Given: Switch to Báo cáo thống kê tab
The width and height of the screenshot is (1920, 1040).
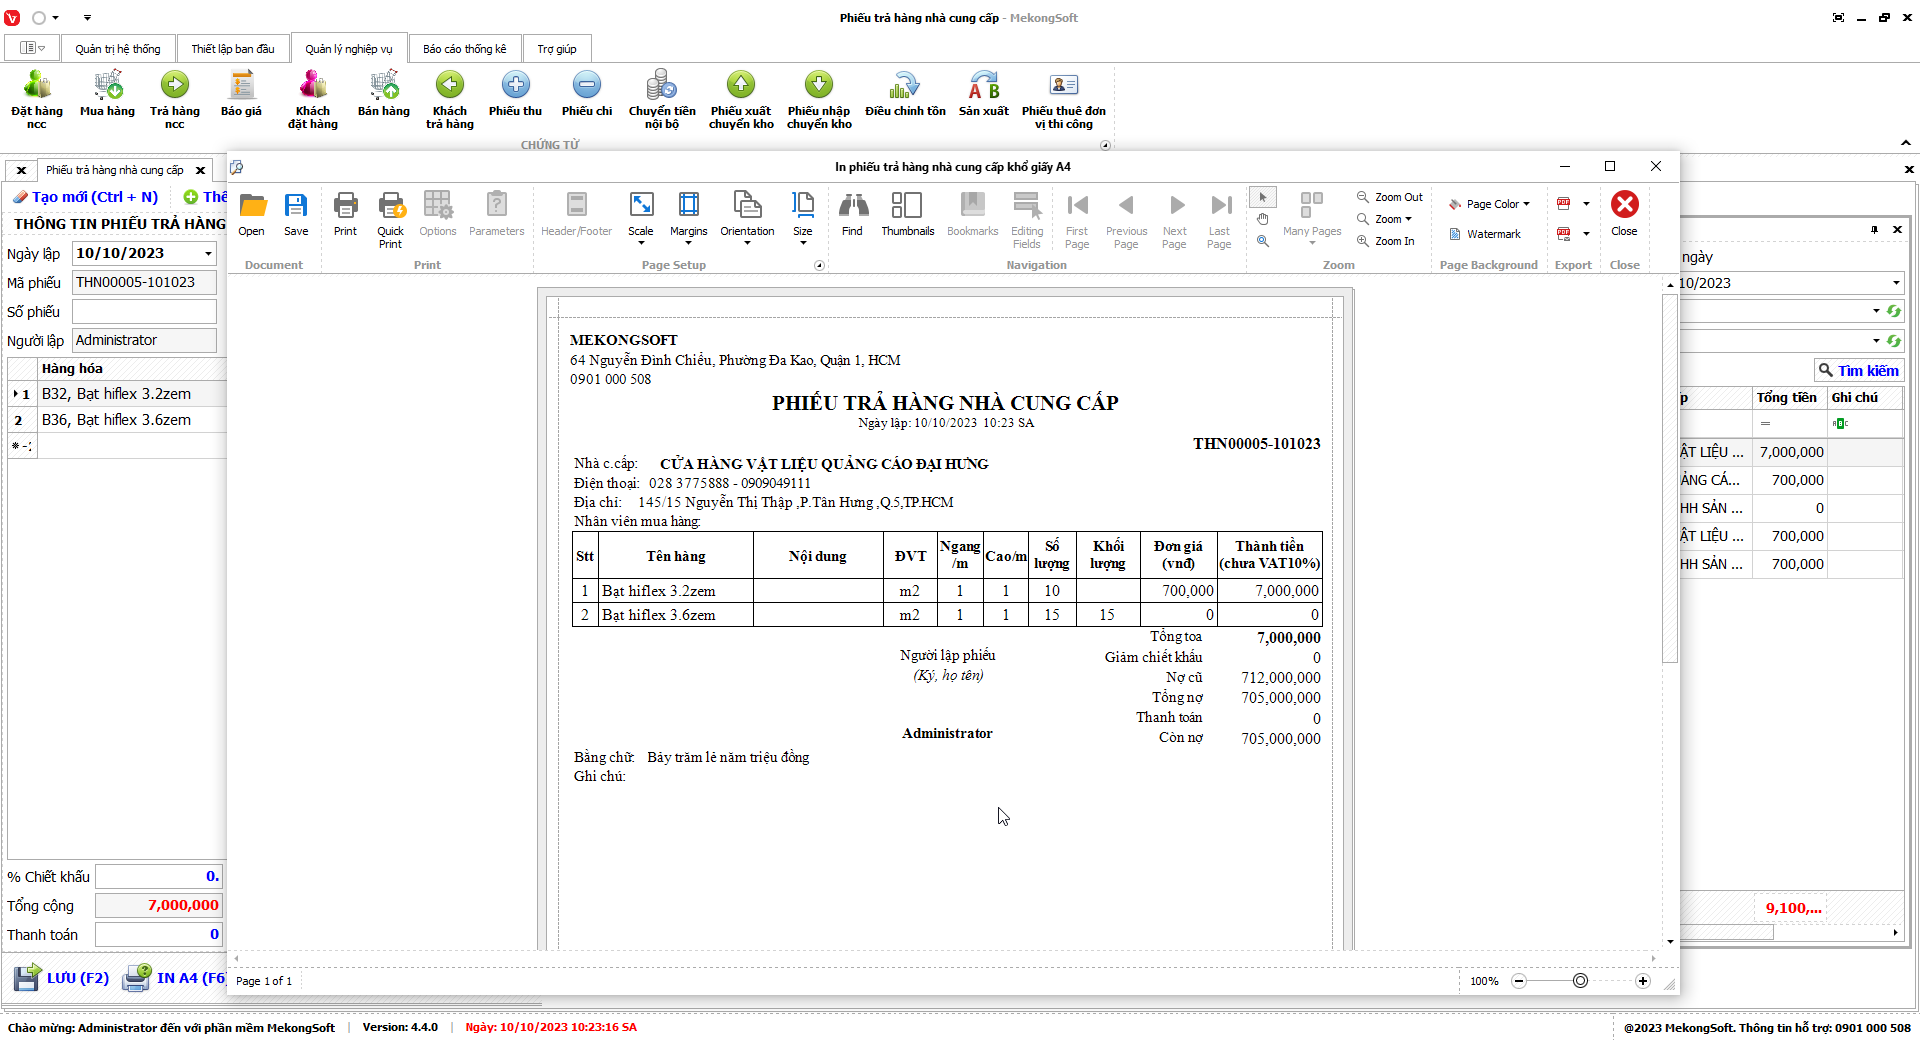Looking at the screenshot, I should pyautogui.click(x=464, y=49).
